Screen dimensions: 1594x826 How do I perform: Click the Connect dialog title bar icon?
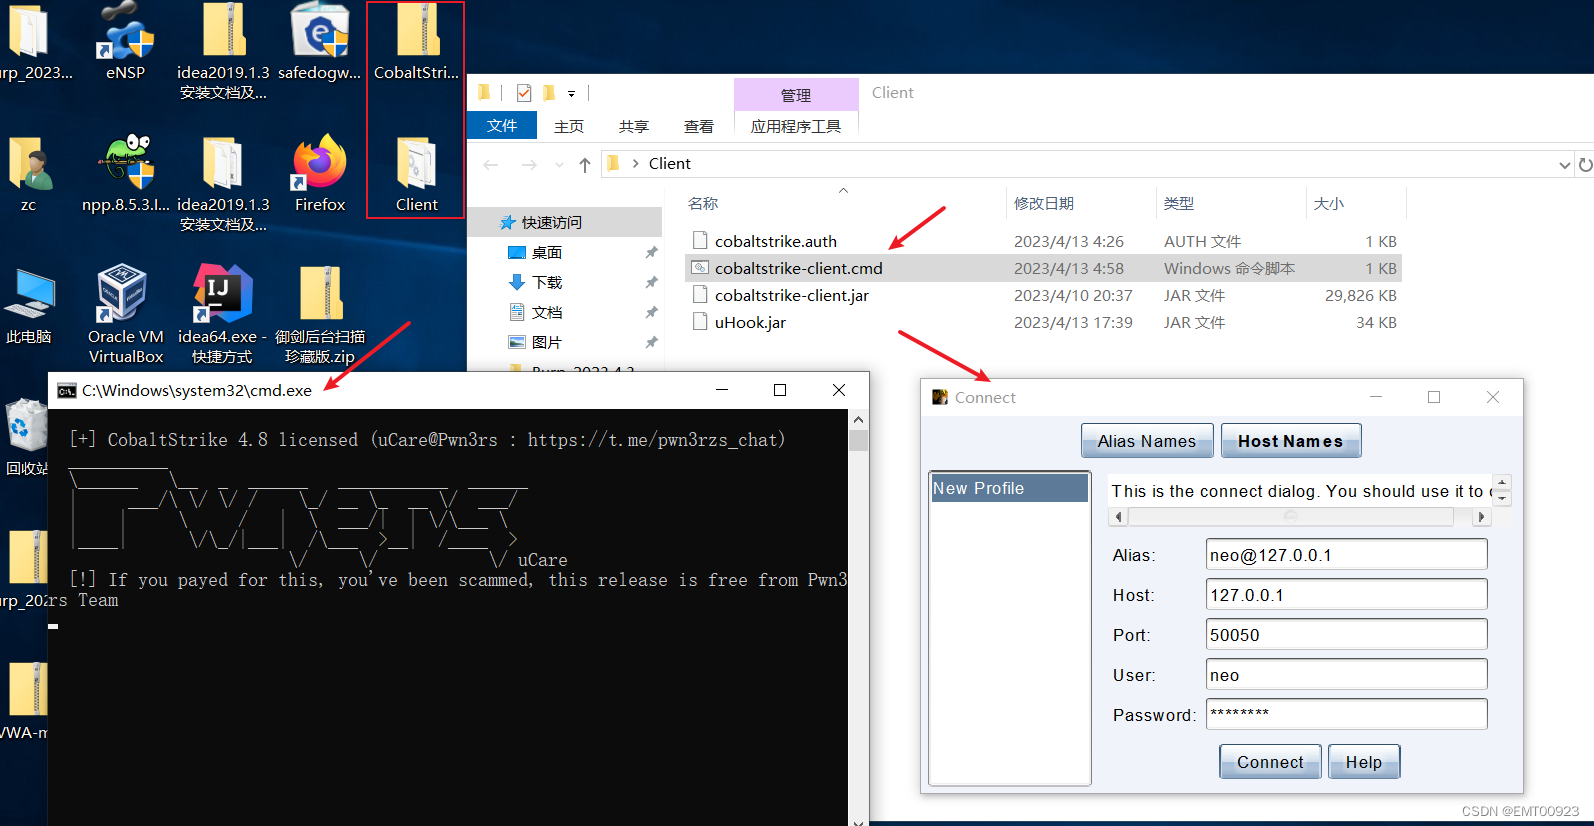pos(940,397)
